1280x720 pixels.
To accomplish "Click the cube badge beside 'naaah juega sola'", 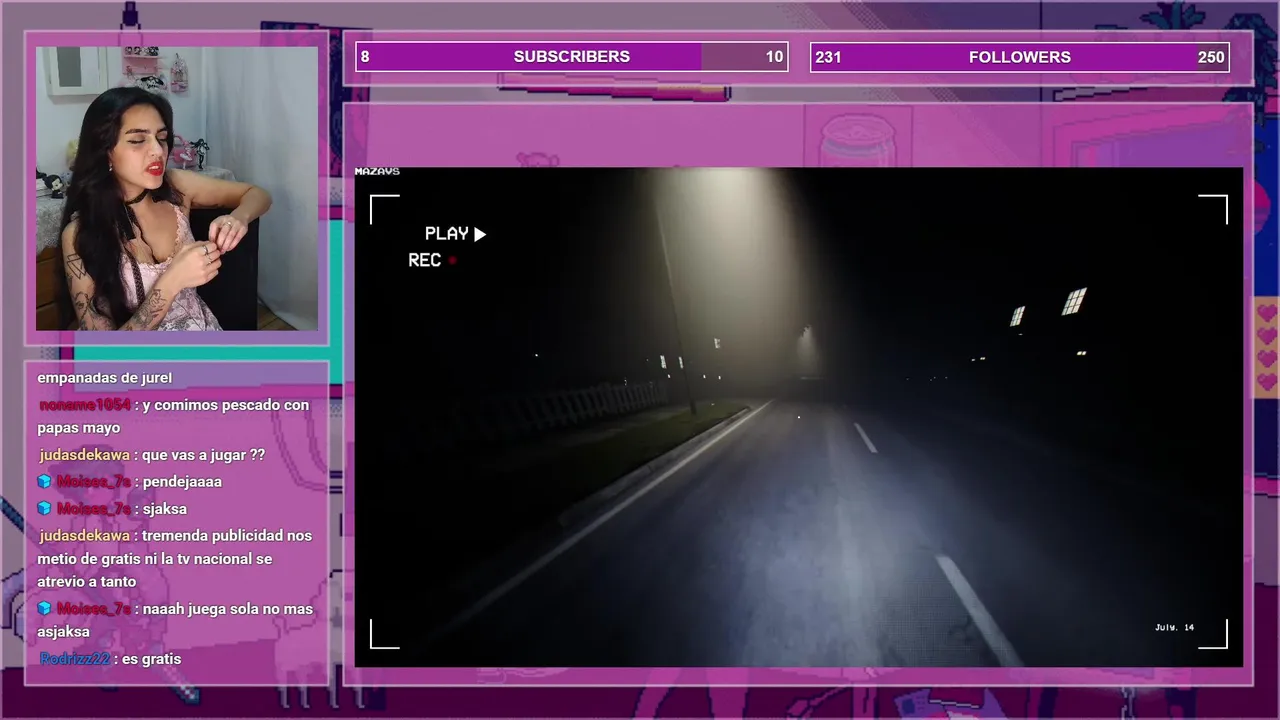I will [44, 608].
